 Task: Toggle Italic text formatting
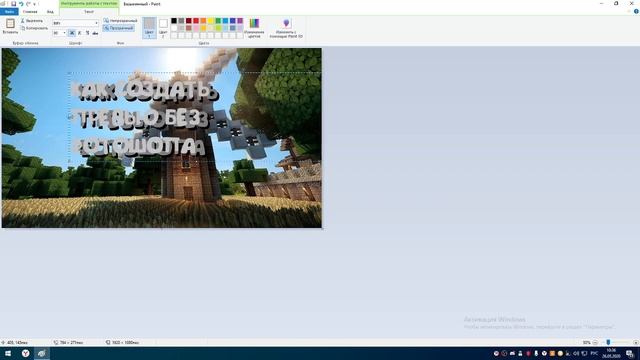80,33
